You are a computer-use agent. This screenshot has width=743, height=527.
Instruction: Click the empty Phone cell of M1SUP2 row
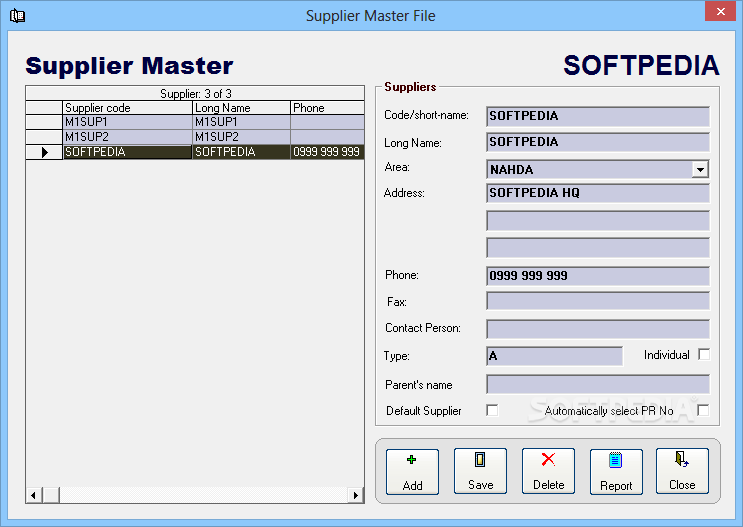[327, 136]
